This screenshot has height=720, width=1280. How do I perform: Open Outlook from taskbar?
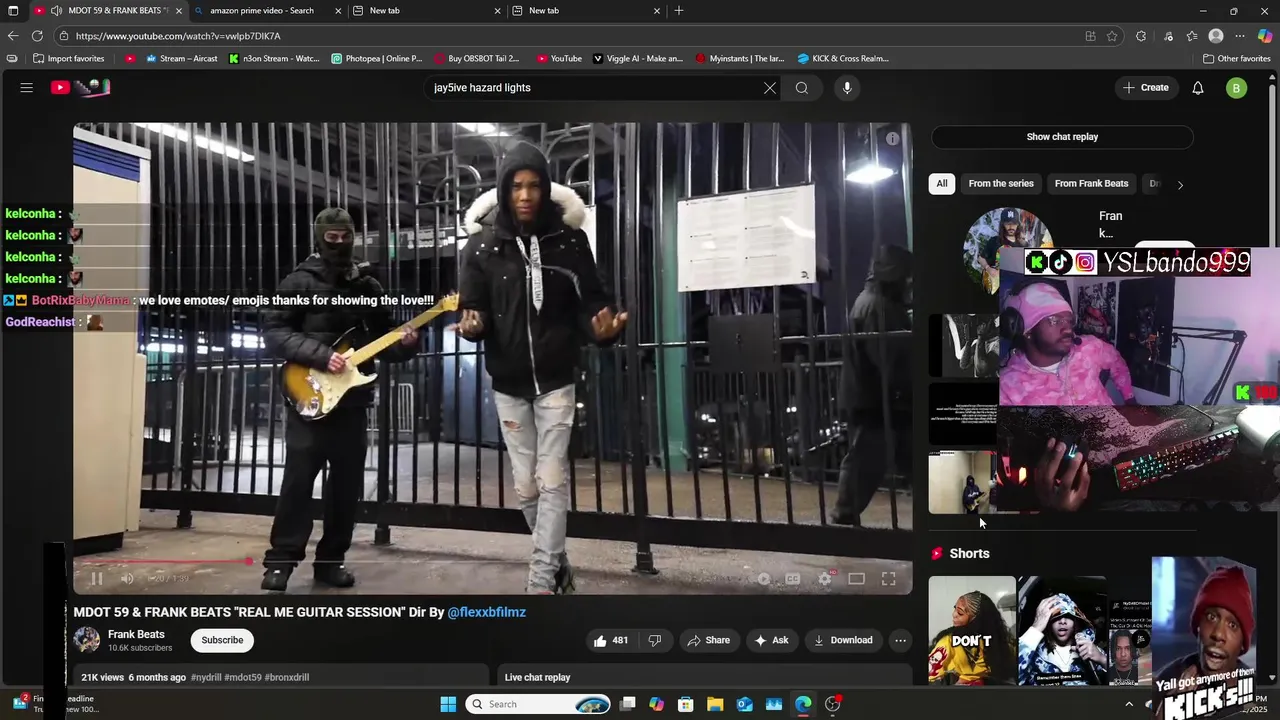click(x=744, y=704)
